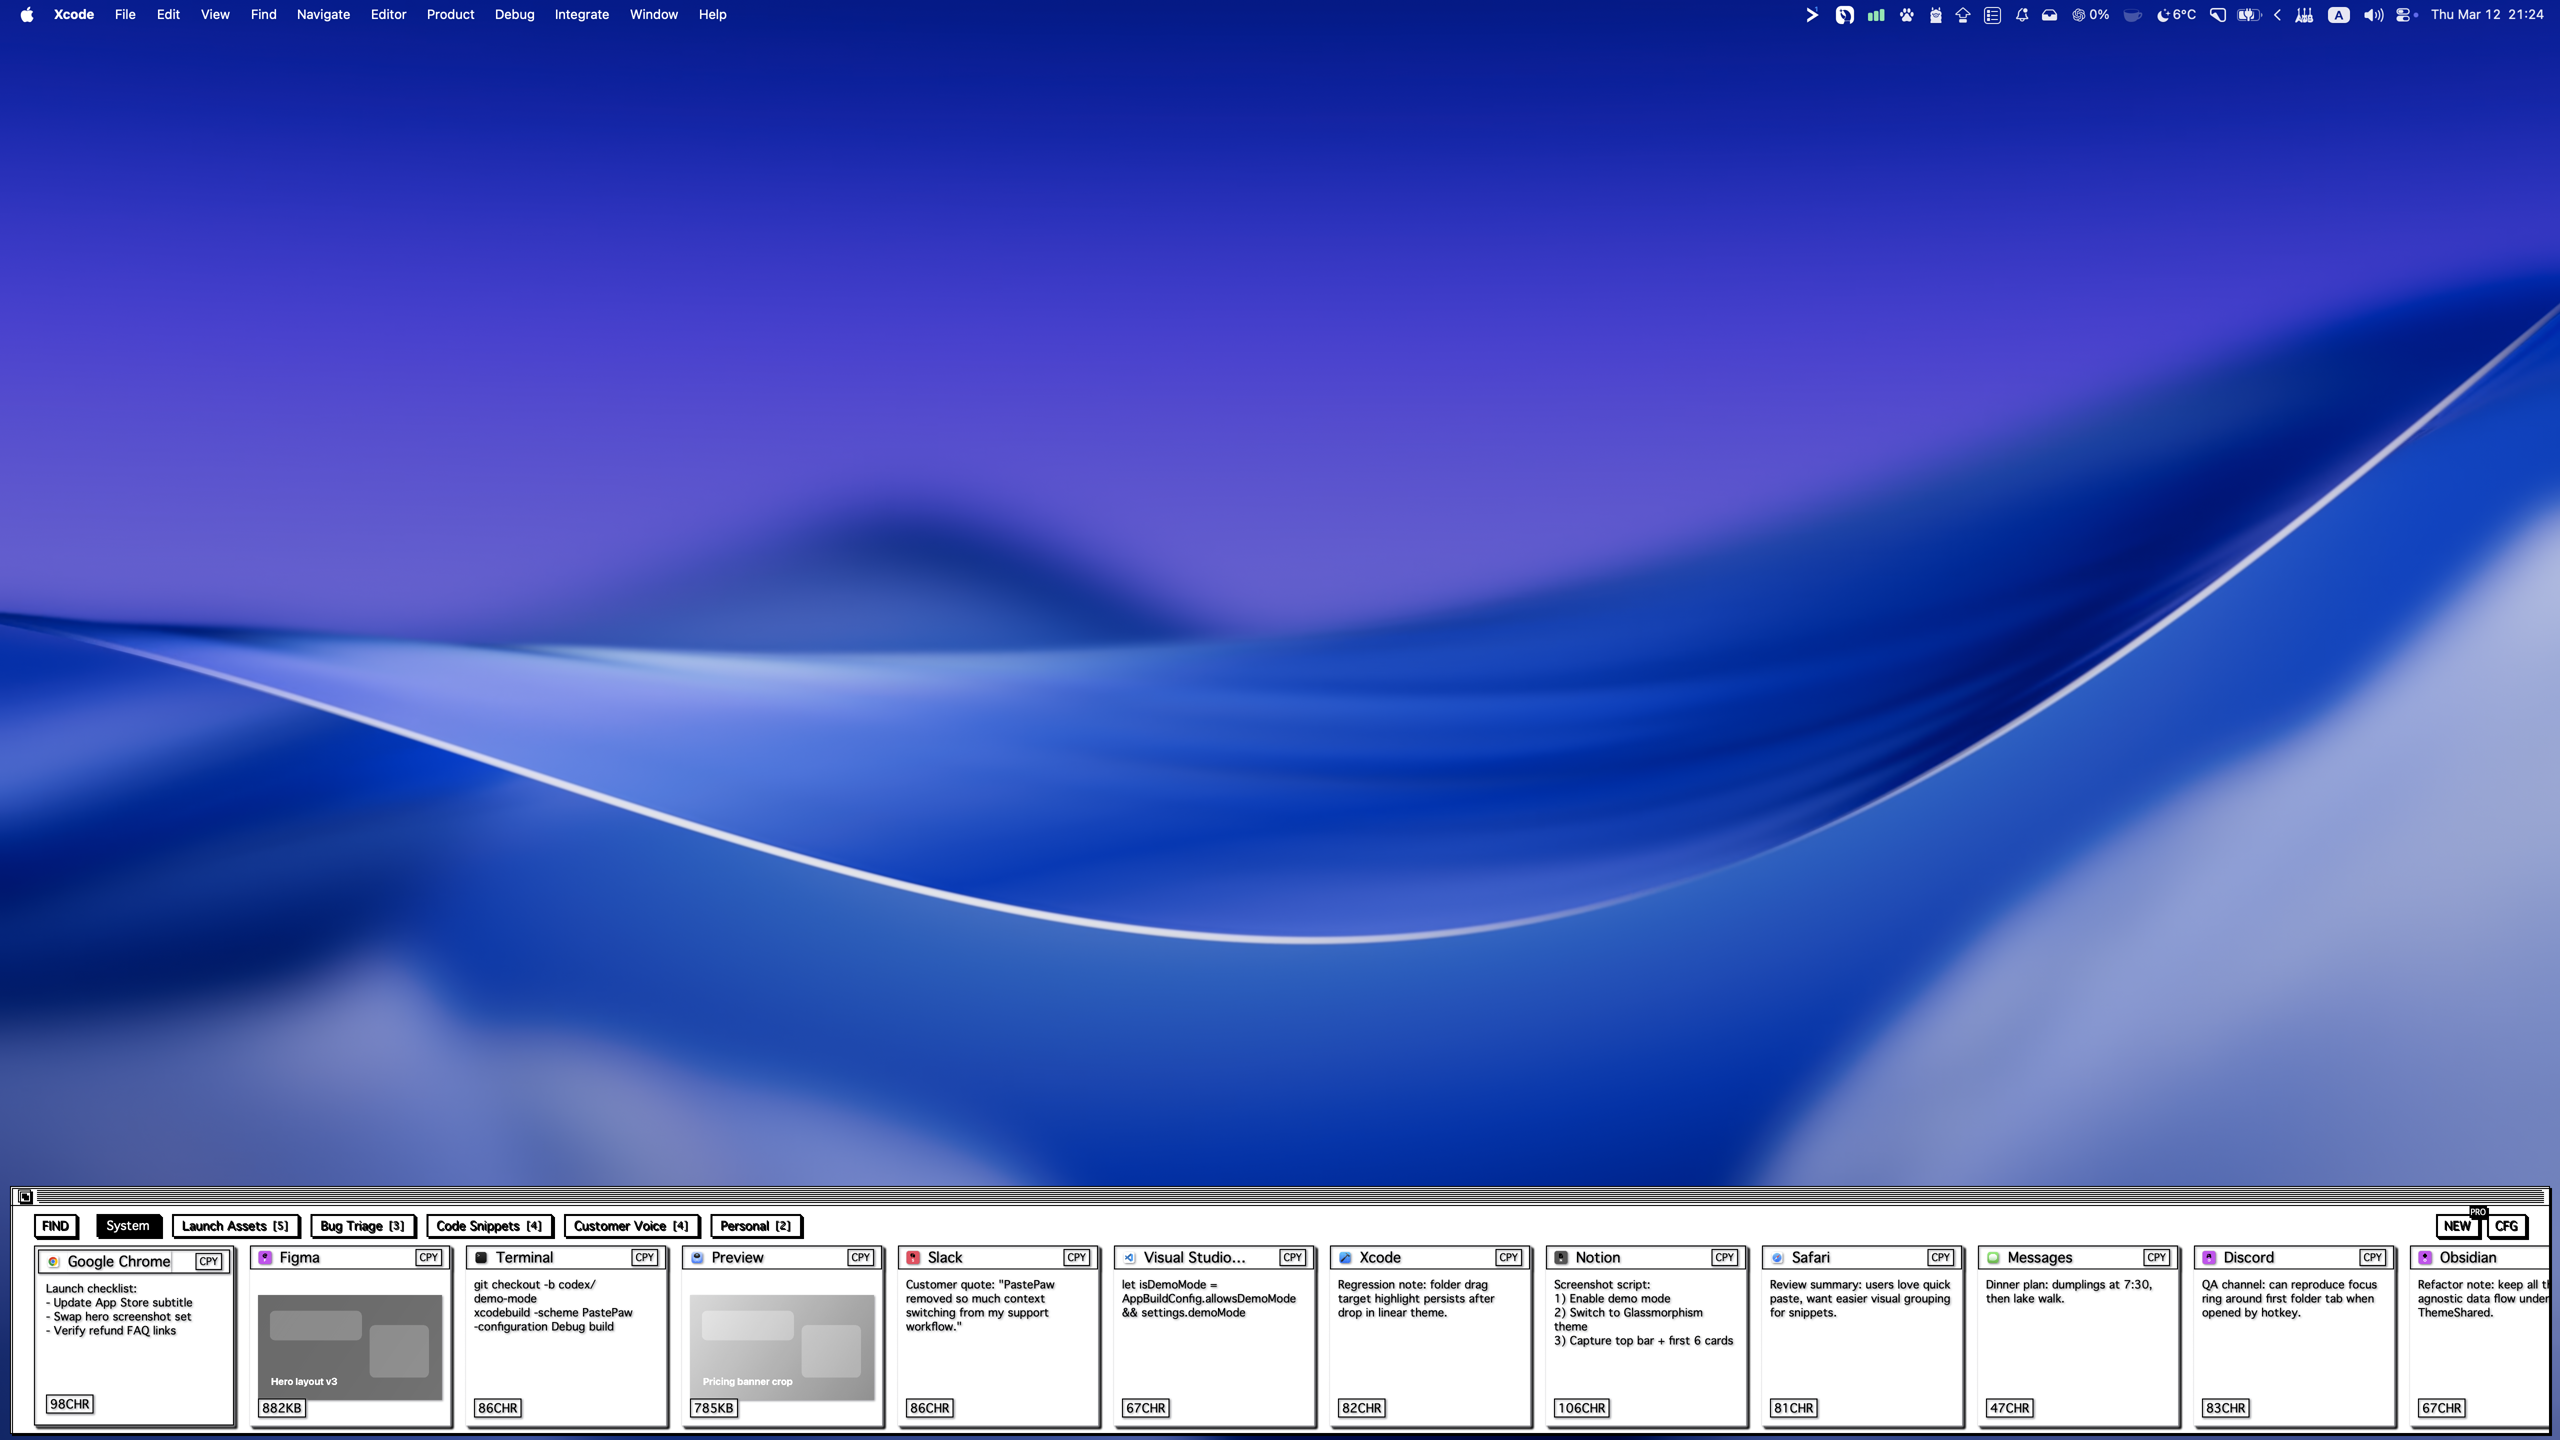
Task: Click the Safari icon on the review summary card
Action: click(1777, 1257)
